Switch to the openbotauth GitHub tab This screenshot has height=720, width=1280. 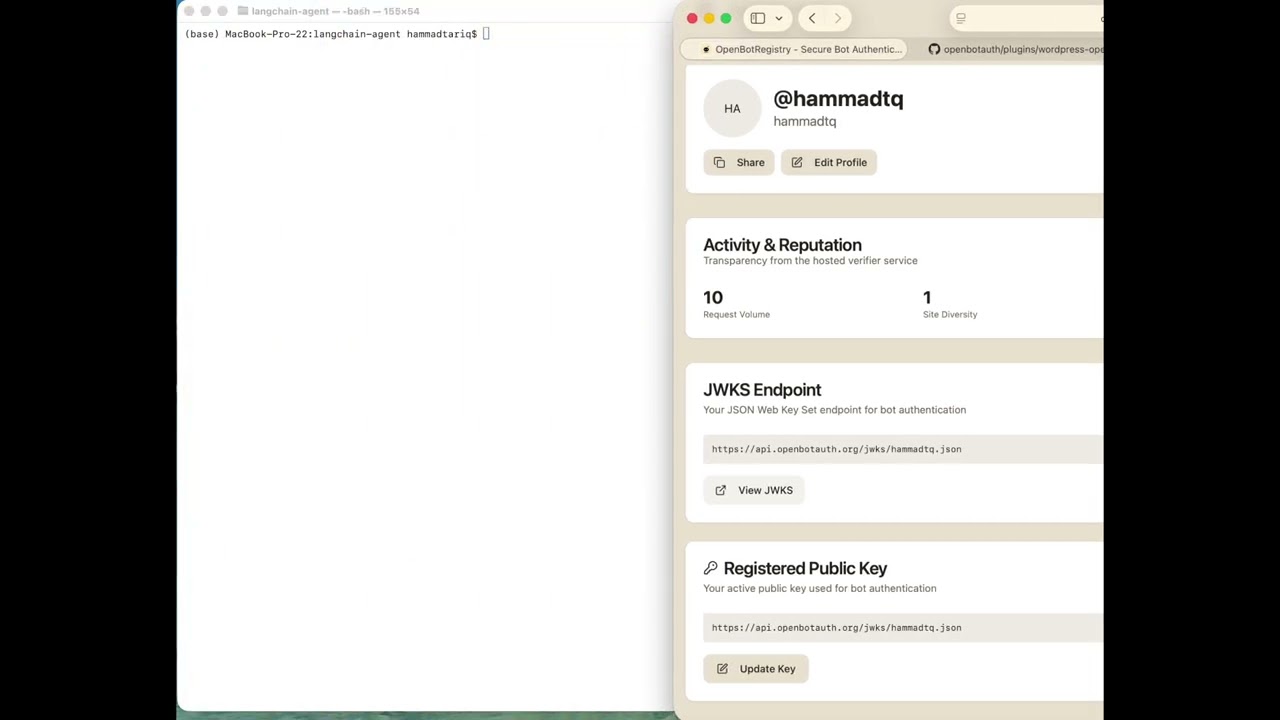pos(1015,49)
